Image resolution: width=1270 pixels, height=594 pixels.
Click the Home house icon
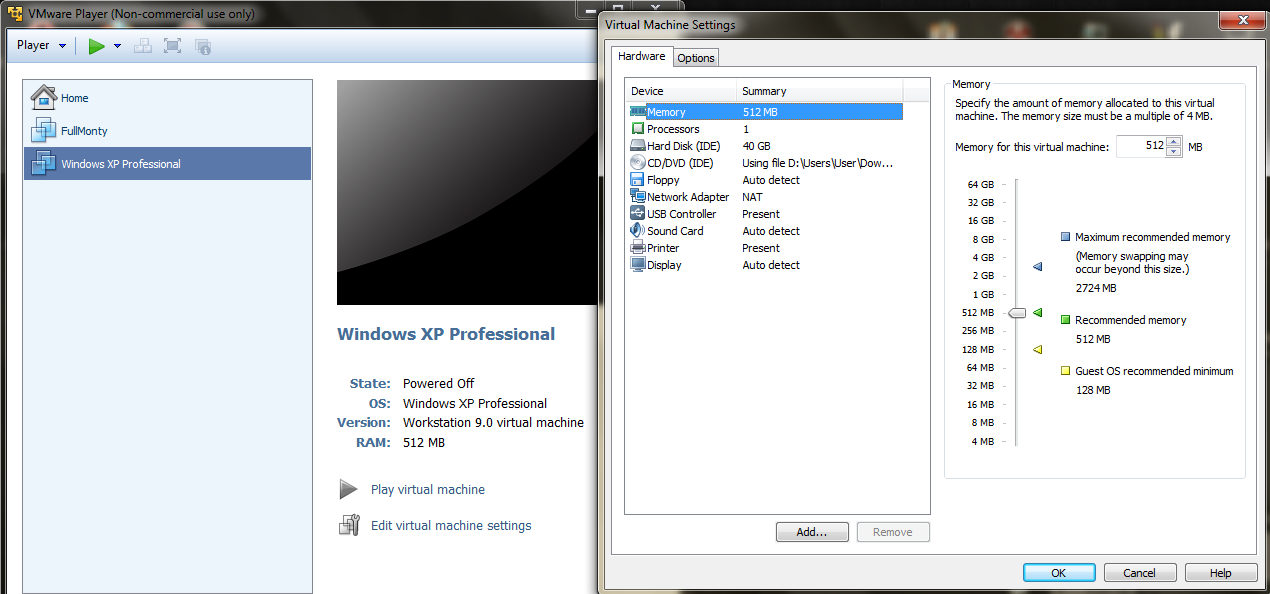44,97
